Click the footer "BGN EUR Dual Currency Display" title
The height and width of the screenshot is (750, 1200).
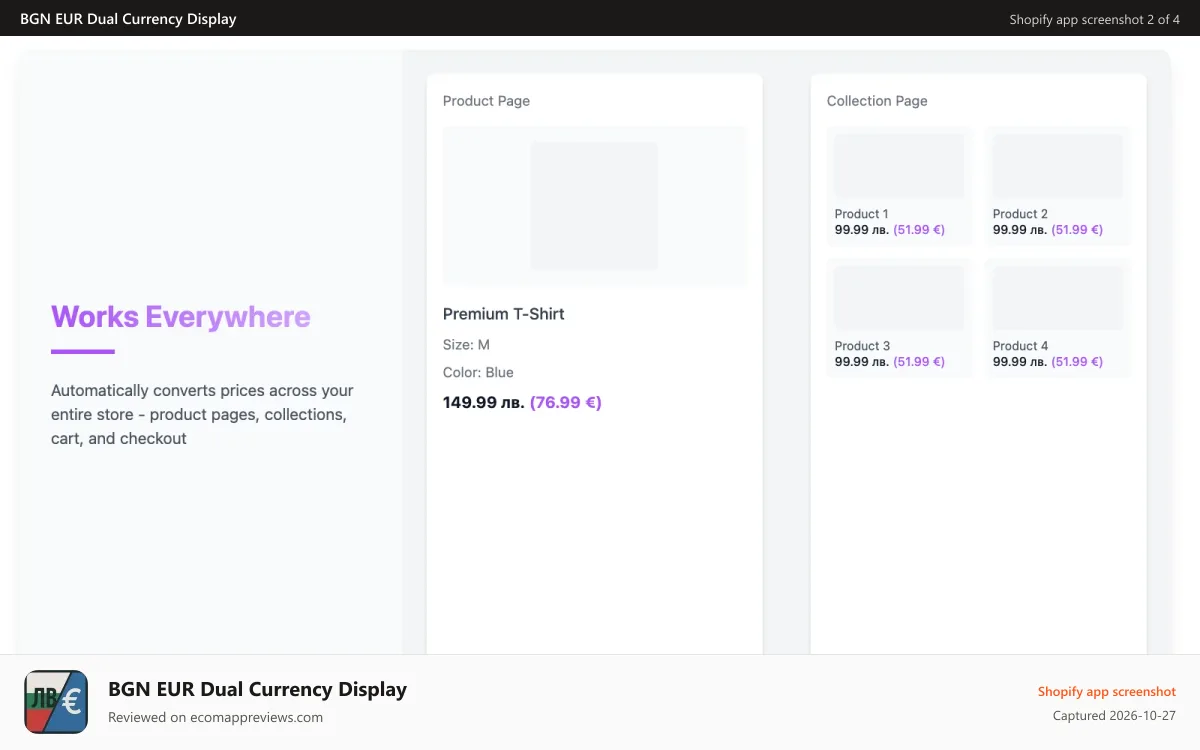tap(257, 689)
